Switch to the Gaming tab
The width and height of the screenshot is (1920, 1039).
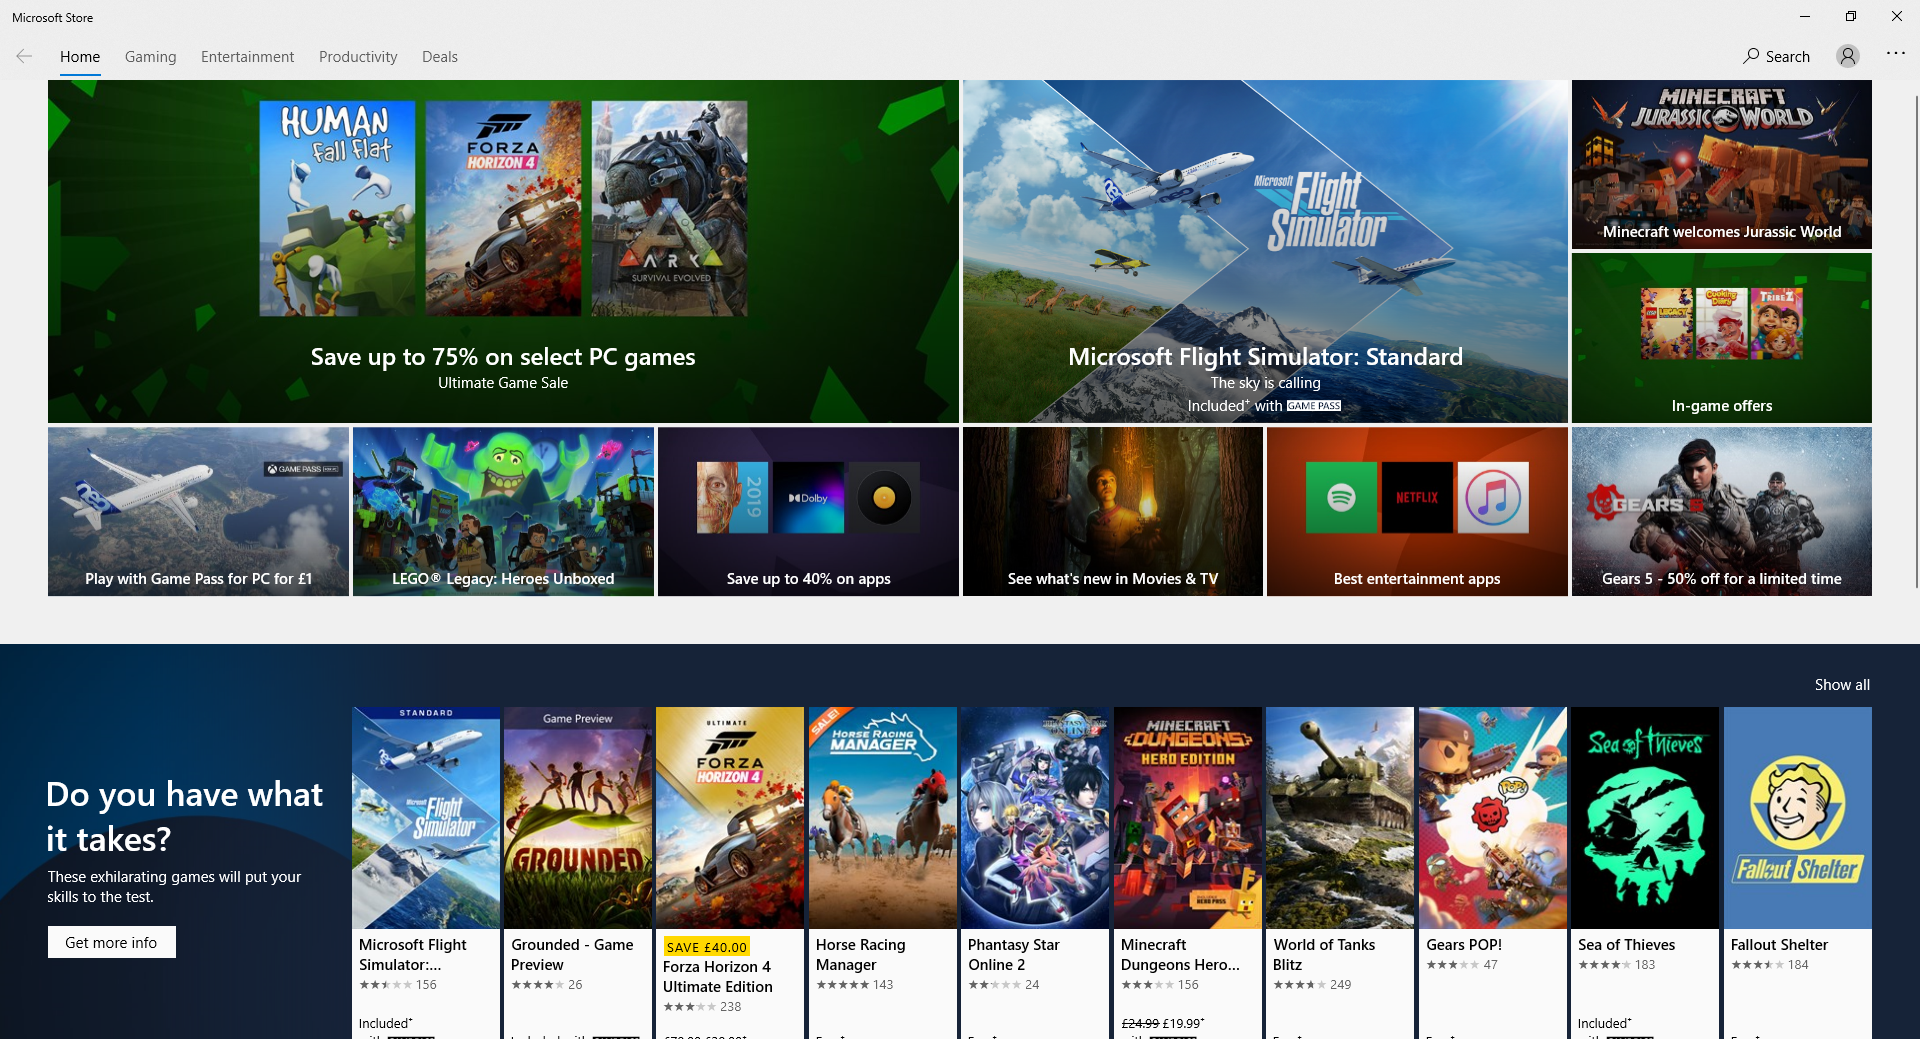pos(151,57)
